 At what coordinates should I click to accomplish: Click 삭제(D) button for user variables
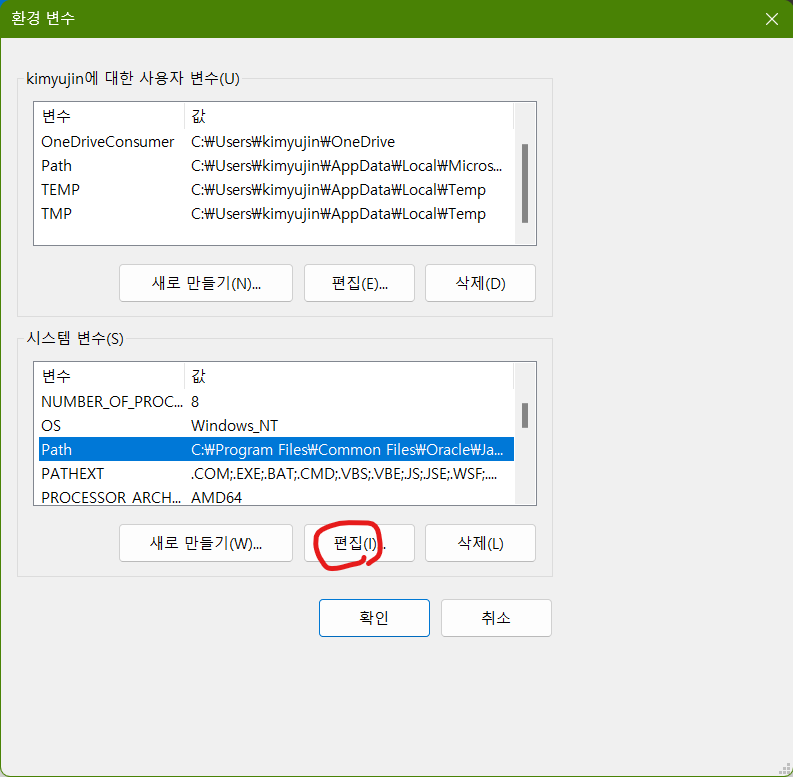480,283
